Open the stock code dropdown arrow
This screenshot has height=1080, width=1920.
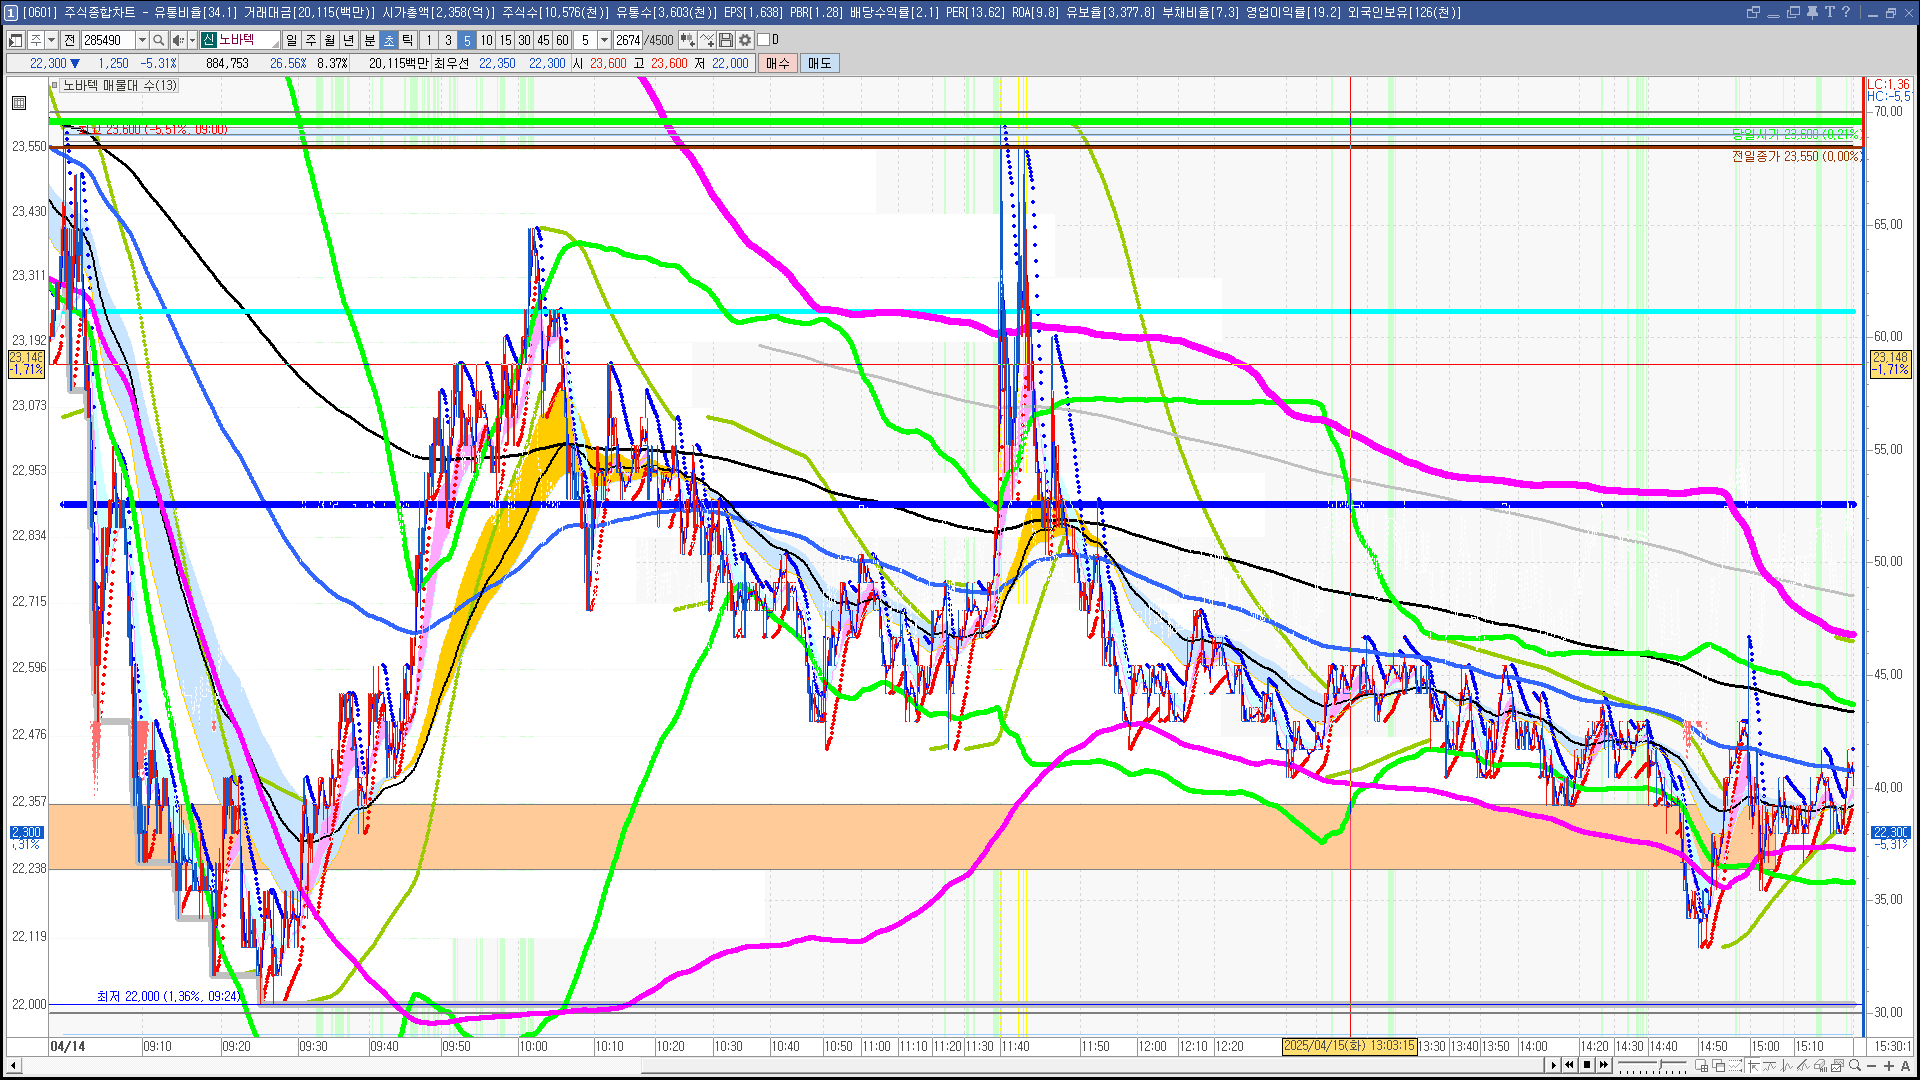142,40
